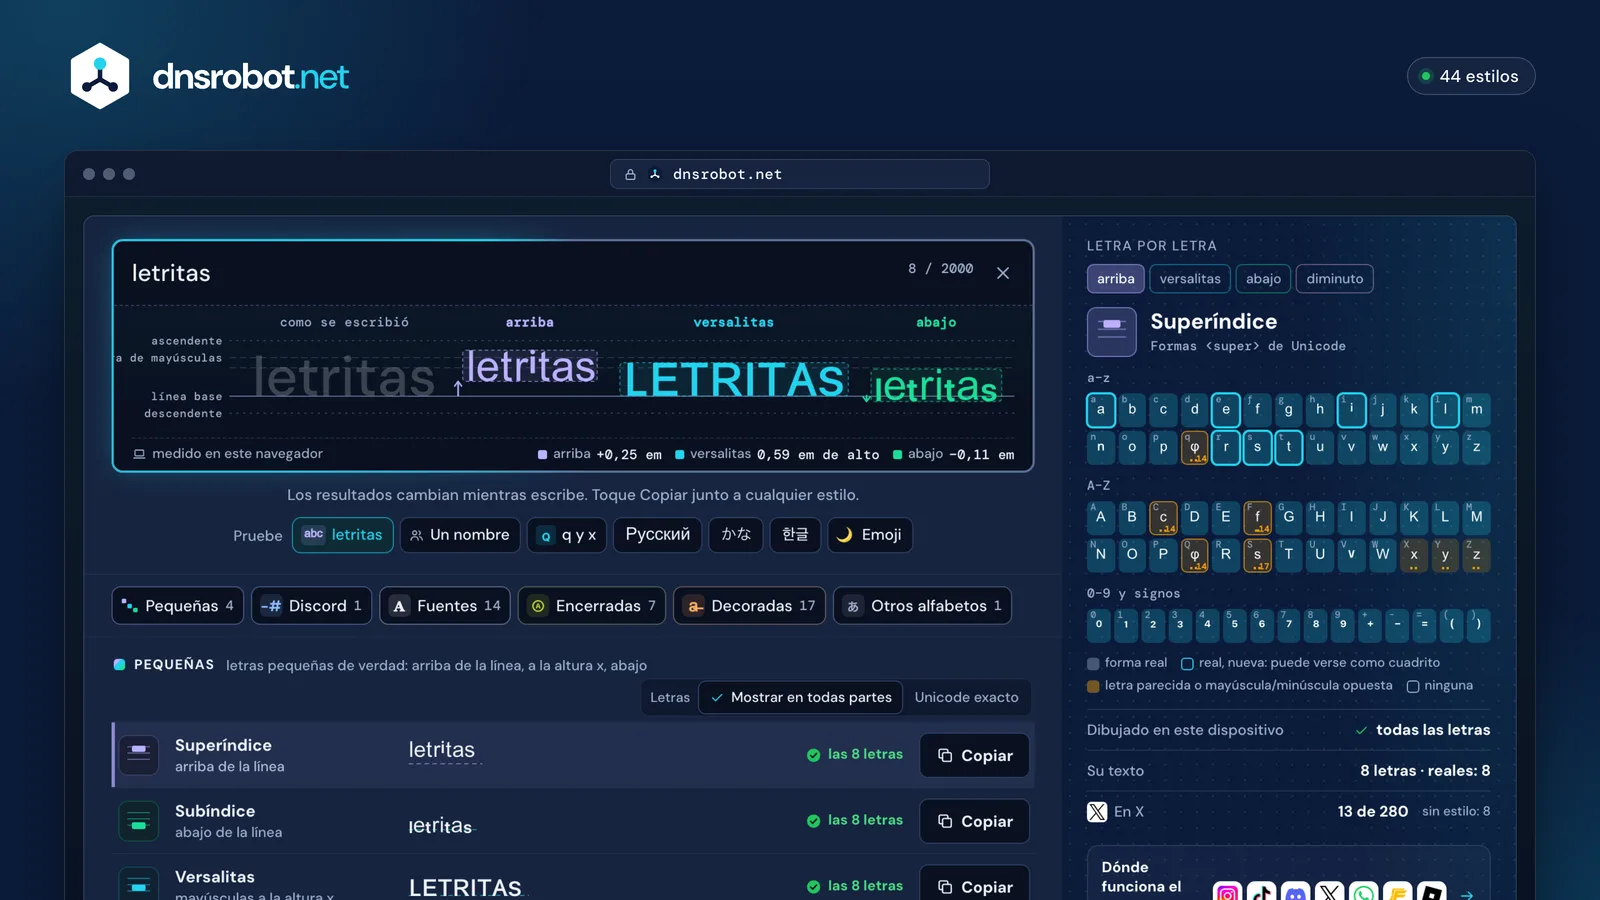The image size is (1600, 900).
Task: Filter by Pequeñas category
Action: pos(178,605)
